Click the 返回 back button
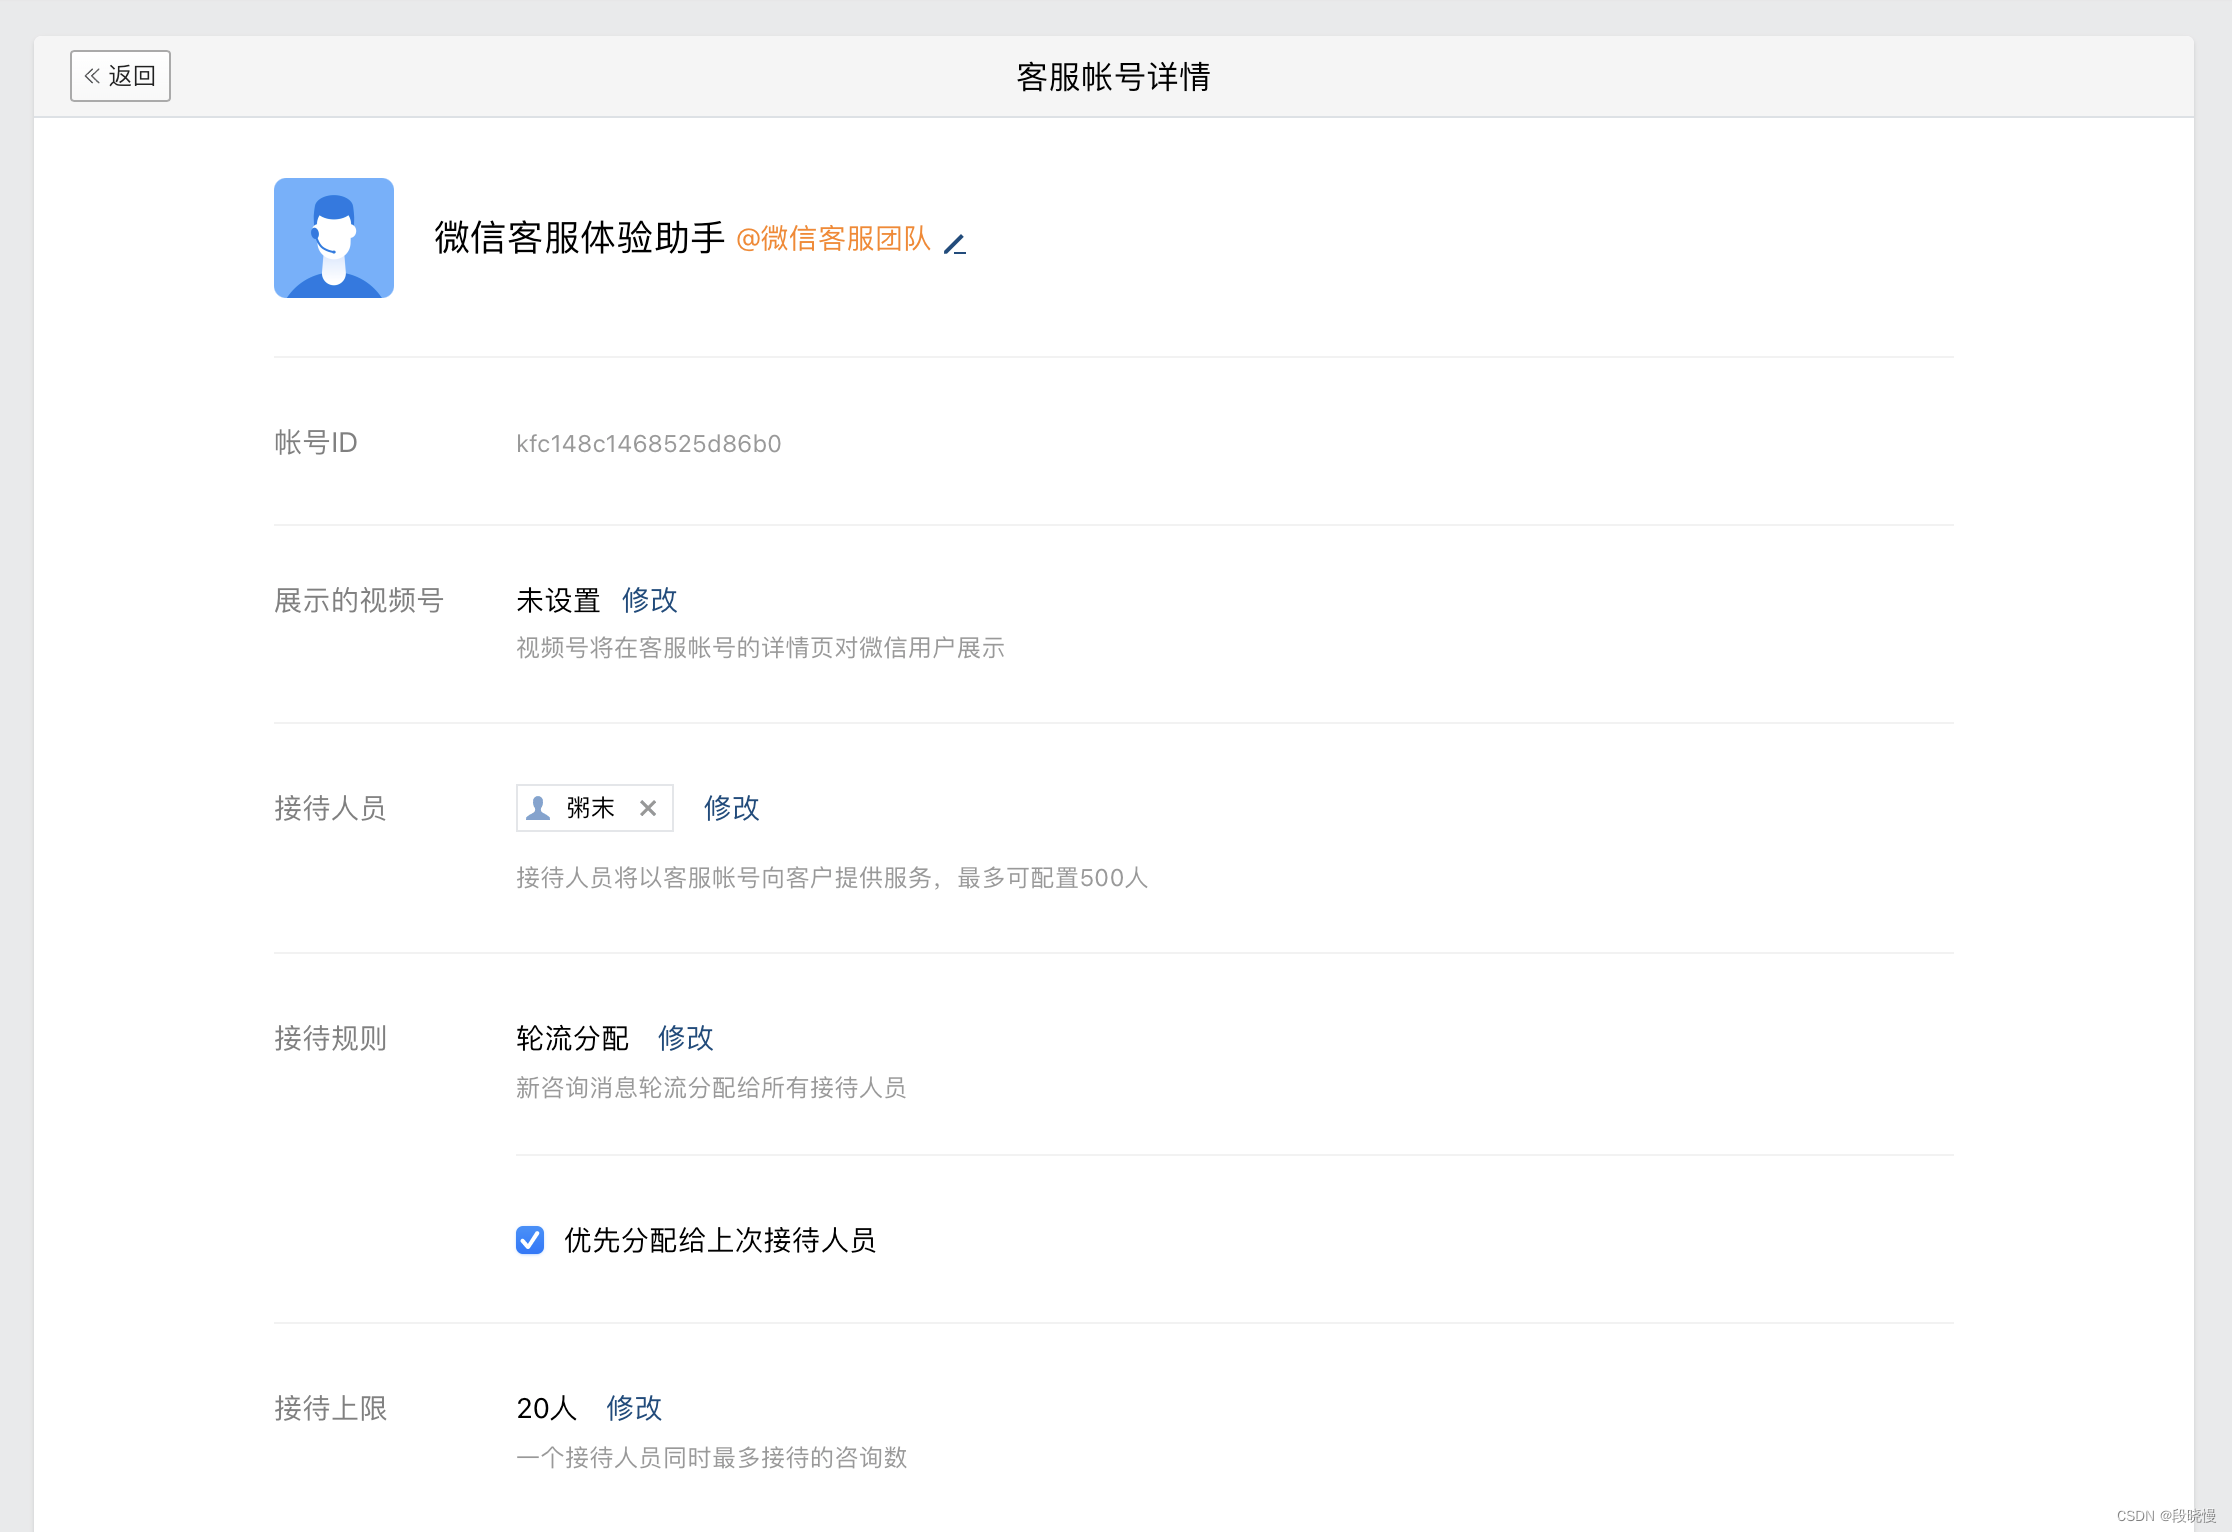 click(120, 76)
